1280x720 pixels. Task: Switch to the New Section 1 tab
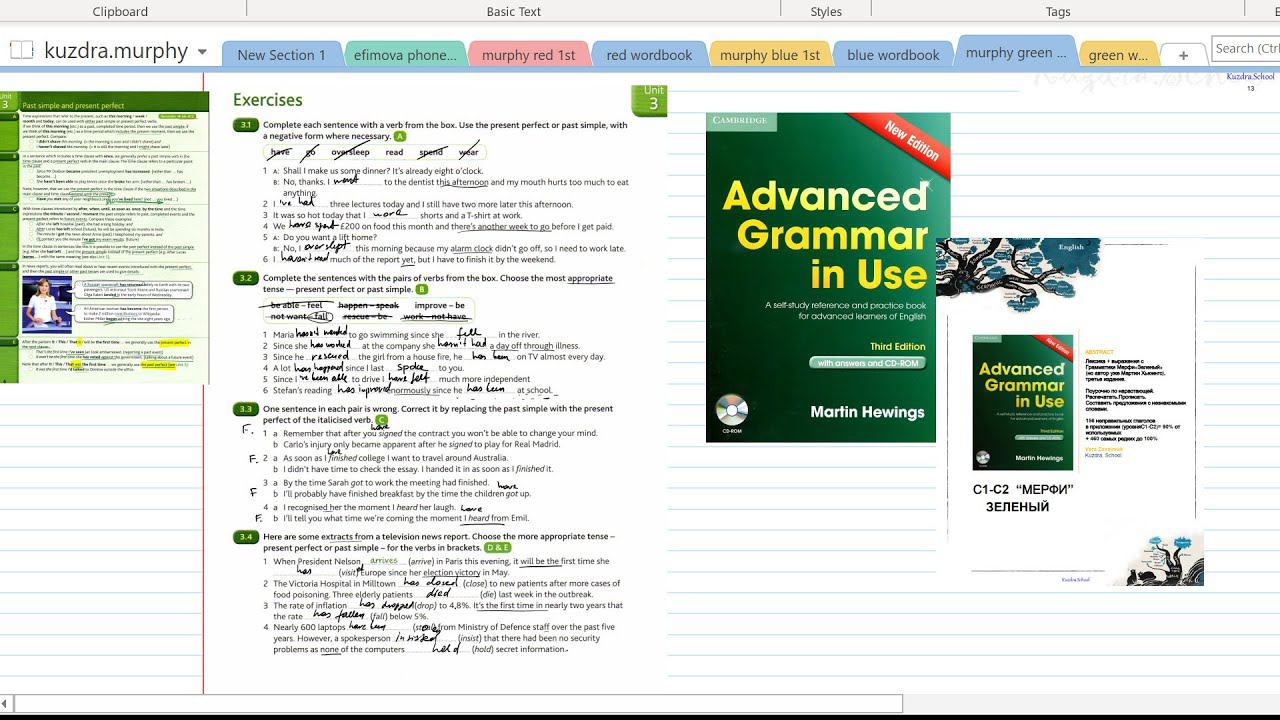[x=281, y=55]
